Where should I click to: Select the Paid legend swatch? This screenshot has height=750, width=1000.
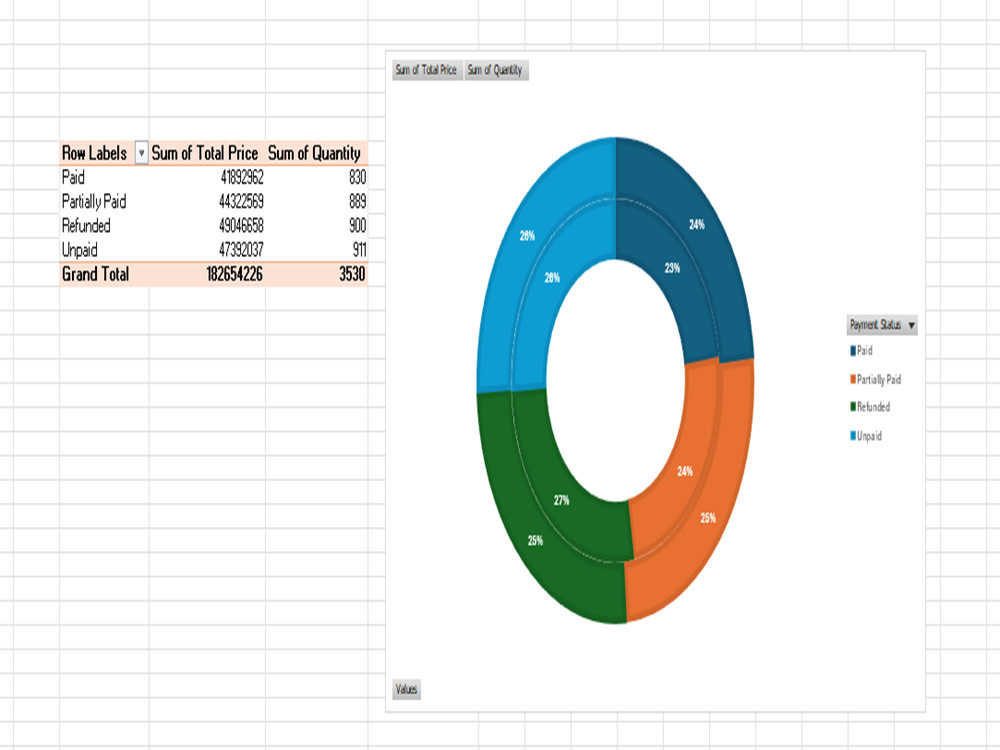click(x=853, y=351)
